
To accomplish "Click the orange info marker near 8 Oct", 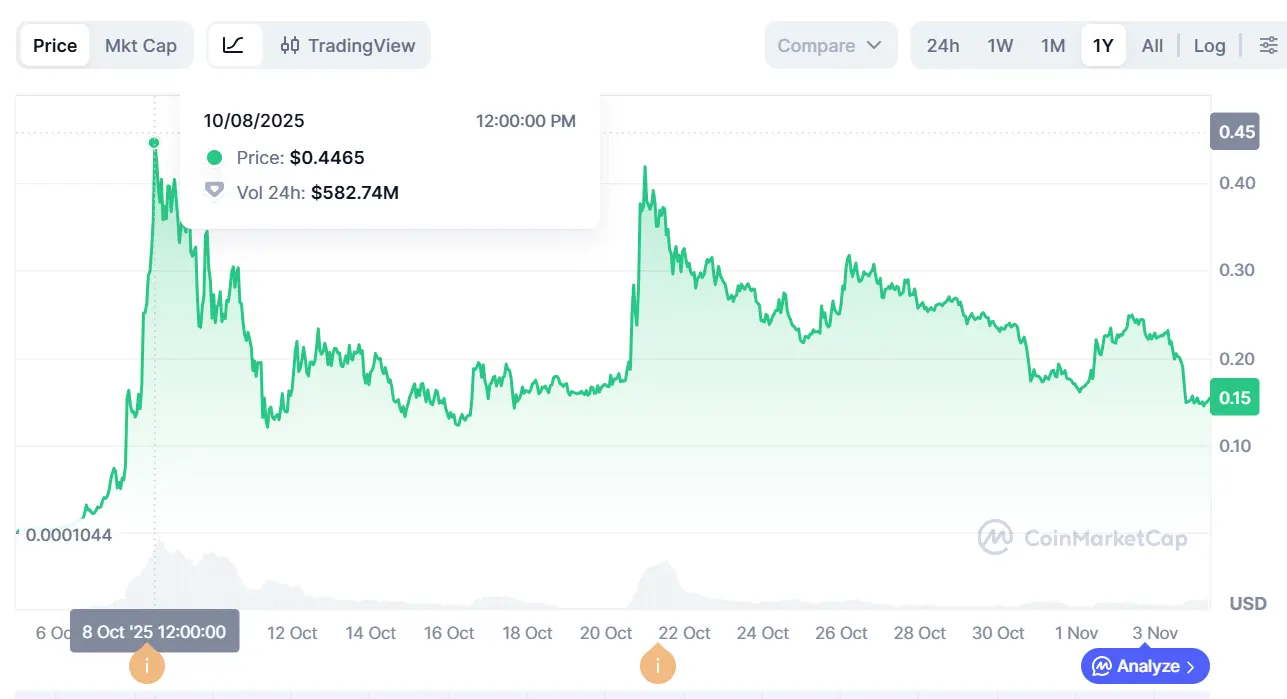I will [x=148, y=665].
